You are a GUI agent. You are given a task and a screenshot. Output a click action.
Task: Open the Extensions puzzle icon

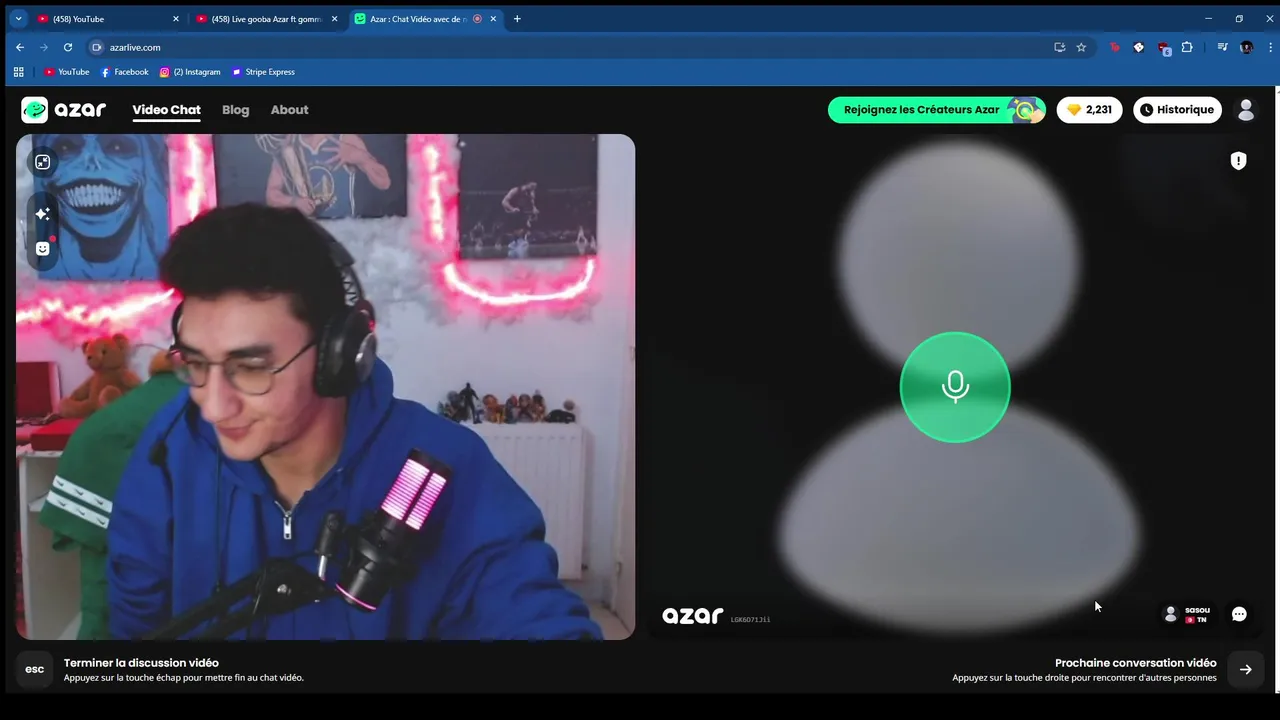[1187, 47]
